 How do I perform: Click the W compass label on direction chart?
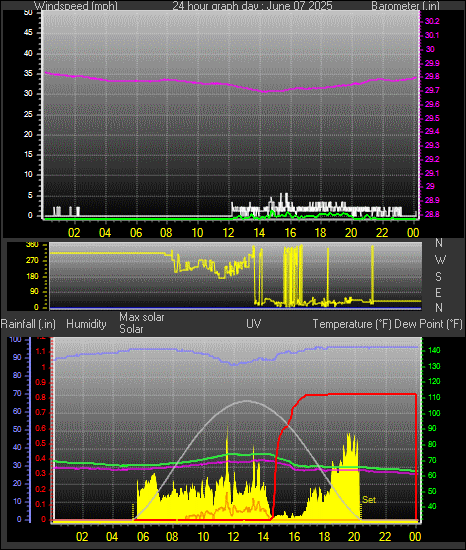tap(440, 260)
